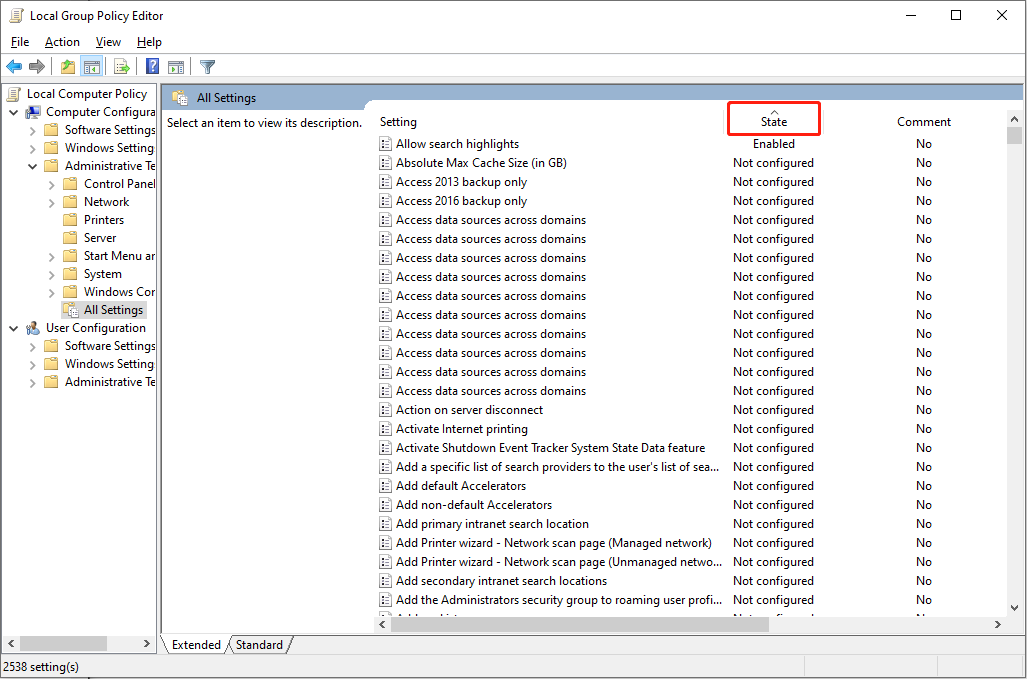Click the Forward navigation arrow
The width and height of the screenshot is (1027, 679).
pos(38,66)
